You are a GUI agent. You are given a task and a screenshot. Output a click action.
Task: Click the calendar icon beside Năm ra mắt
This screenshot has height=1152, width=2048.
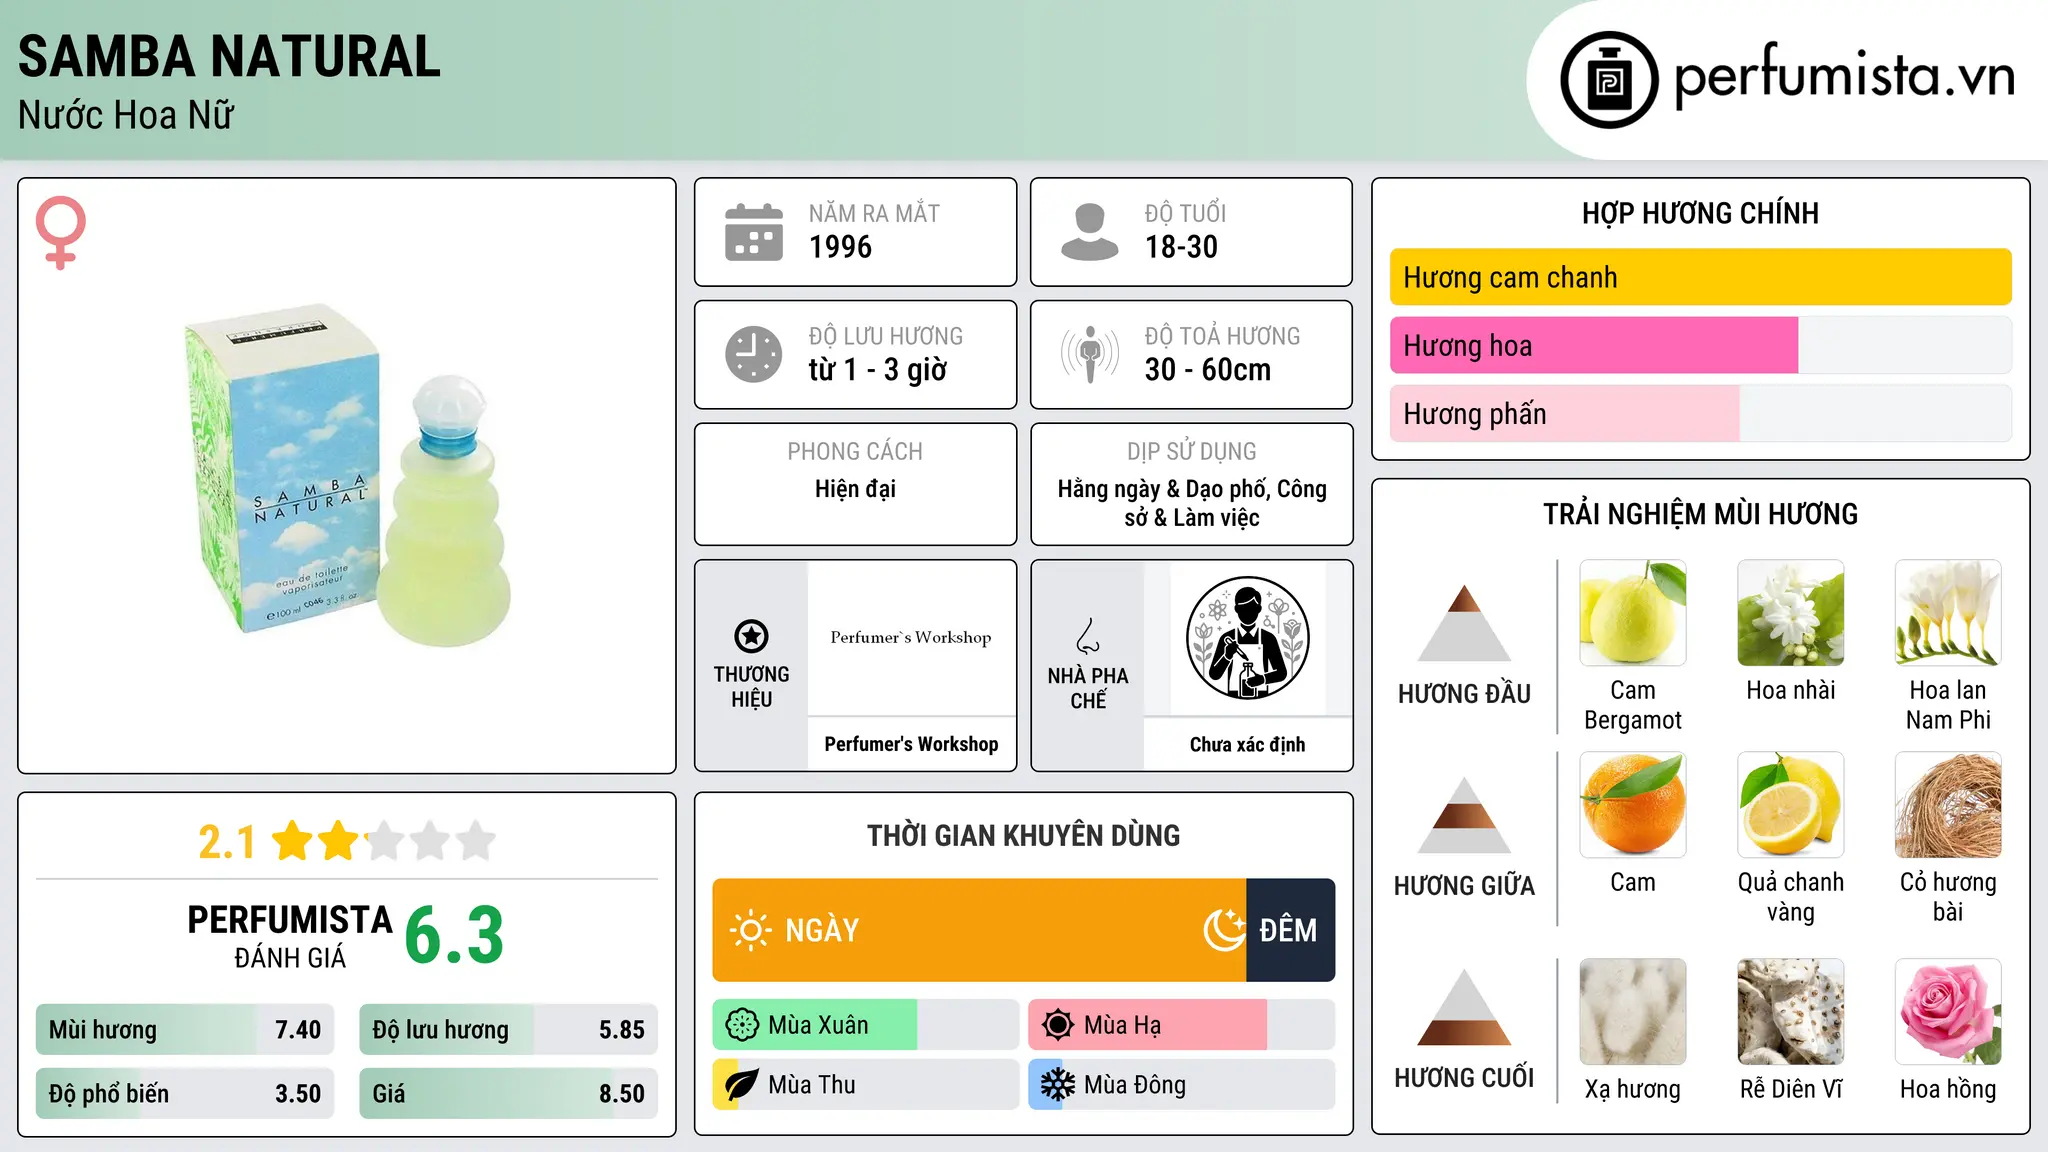coord(754,232)
